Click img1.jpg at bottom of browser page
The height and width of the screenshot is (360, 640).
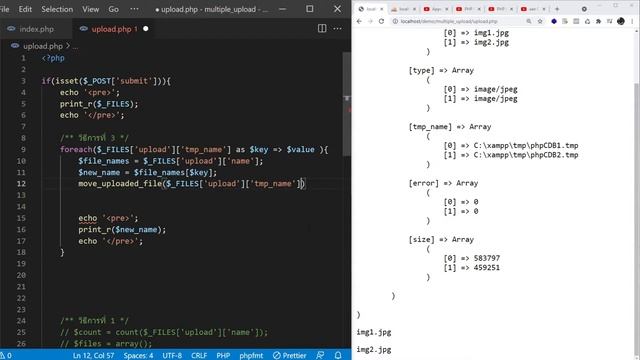pyautogui.click(x=374, y=332)
